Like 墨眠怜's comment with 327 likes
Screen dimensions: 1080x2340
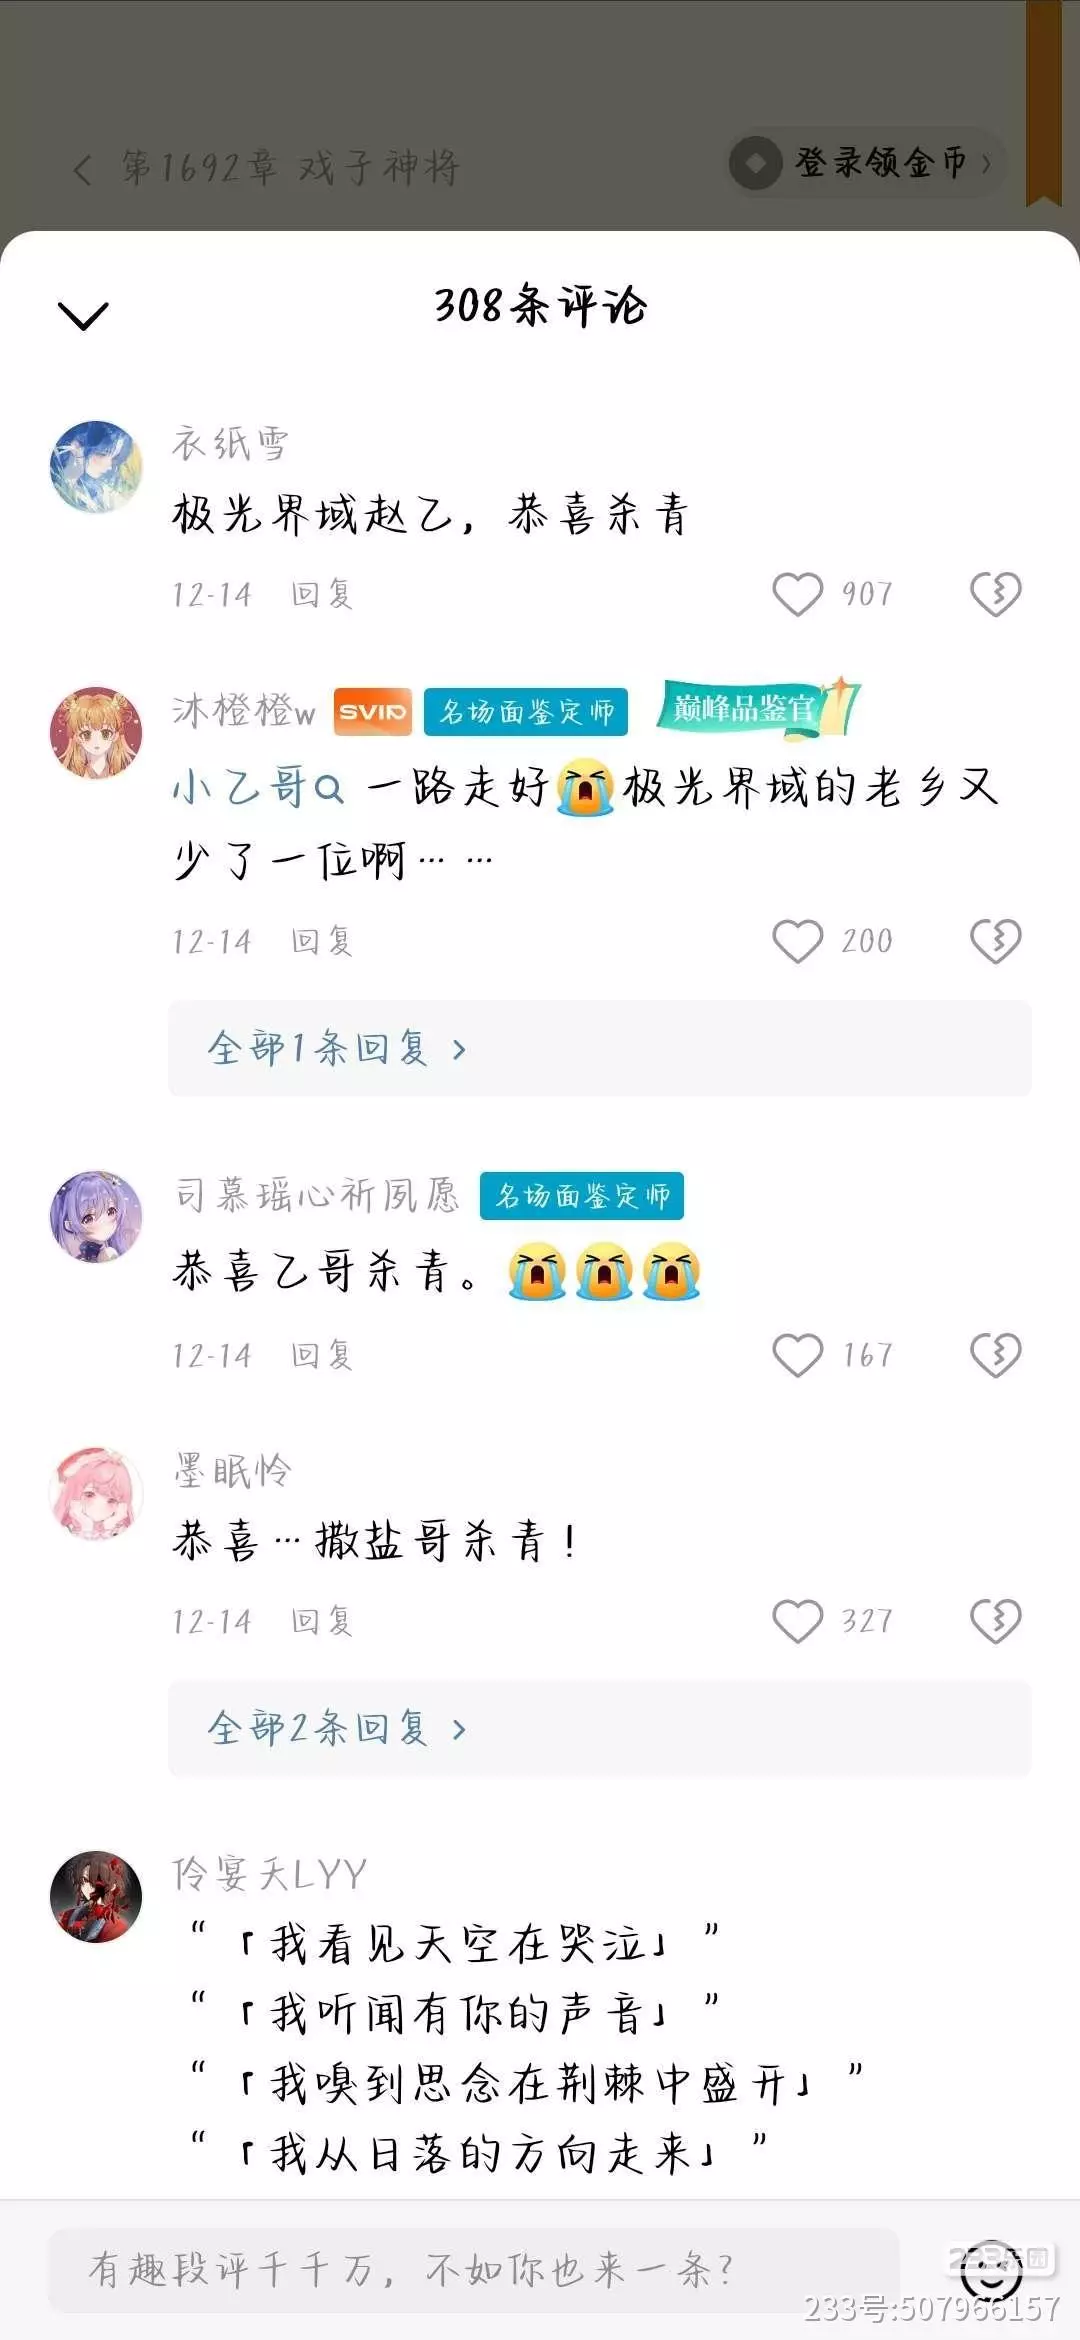coord(798,1621)
